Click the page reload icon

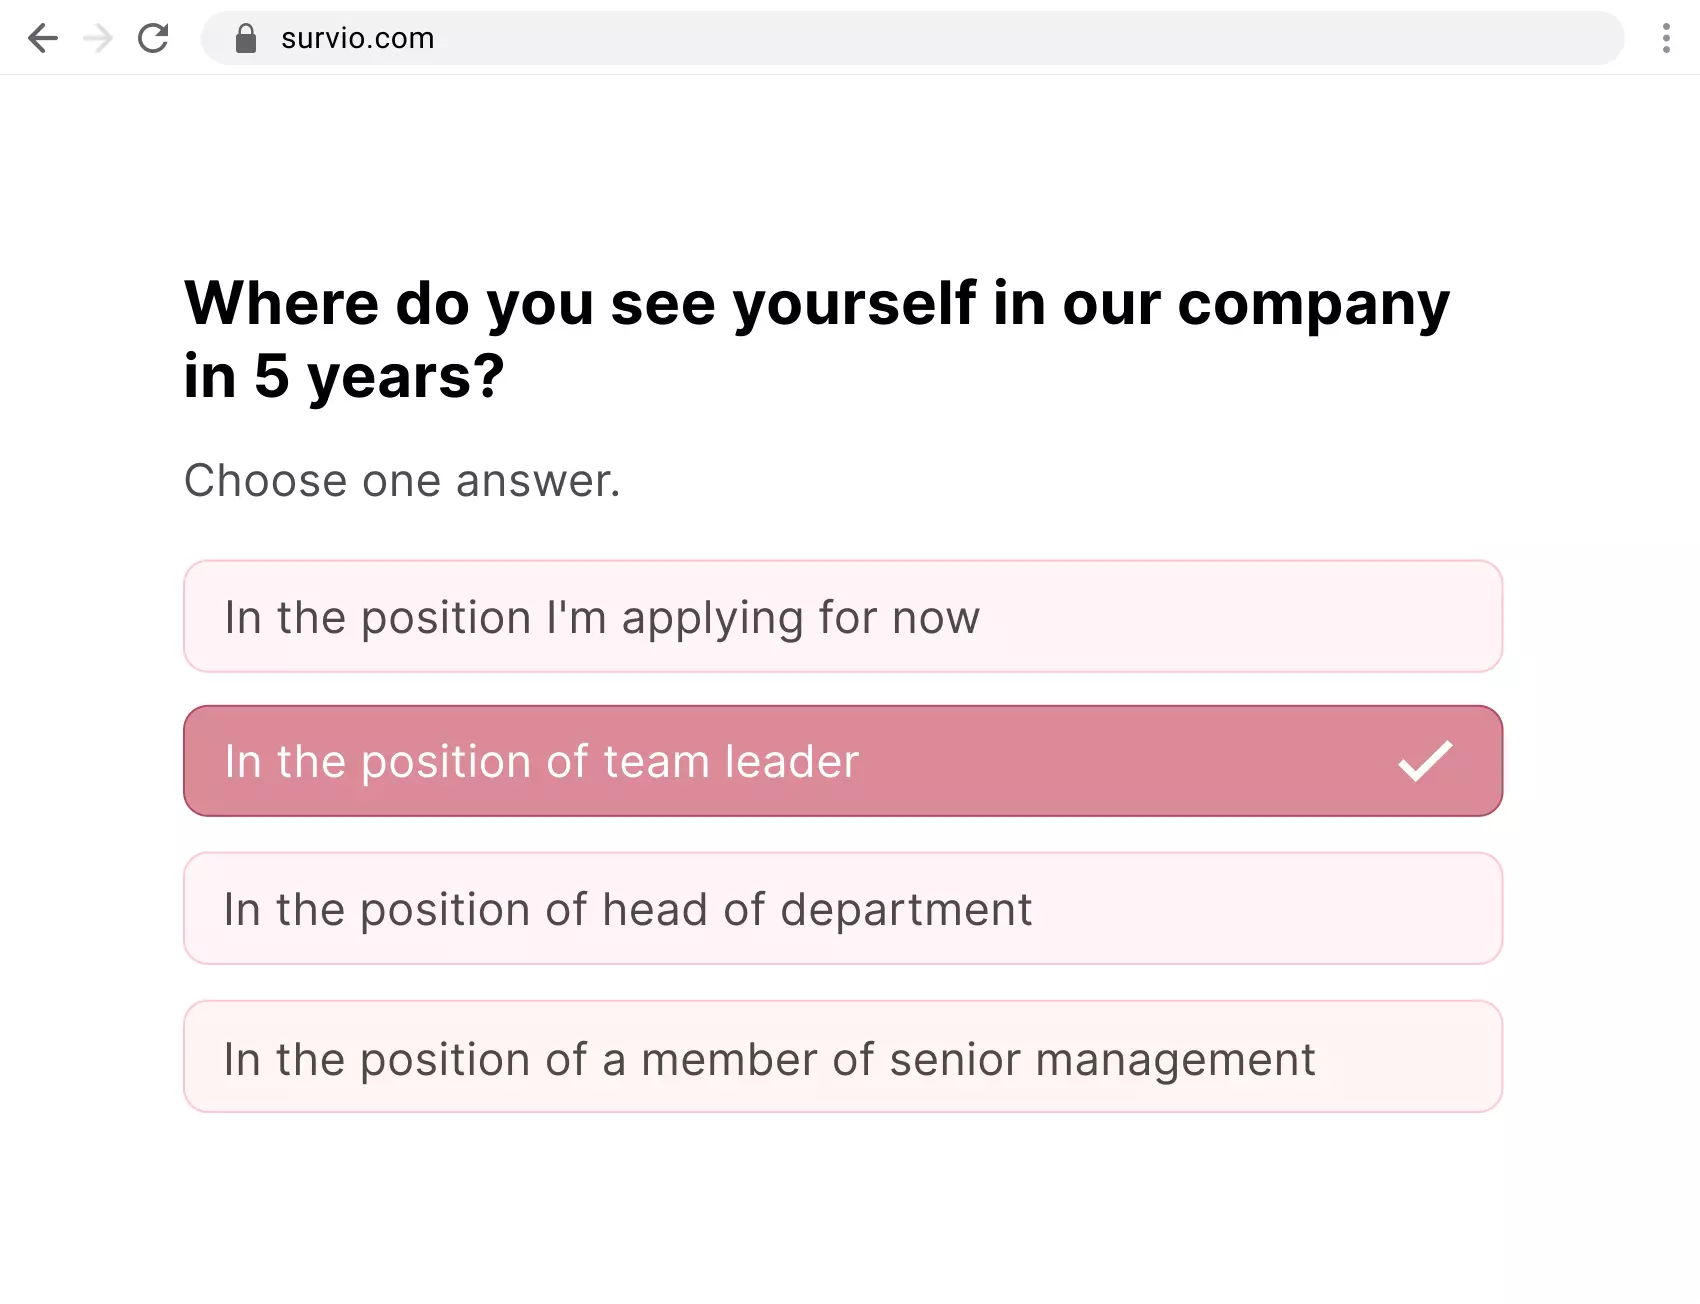coord(154,38)
